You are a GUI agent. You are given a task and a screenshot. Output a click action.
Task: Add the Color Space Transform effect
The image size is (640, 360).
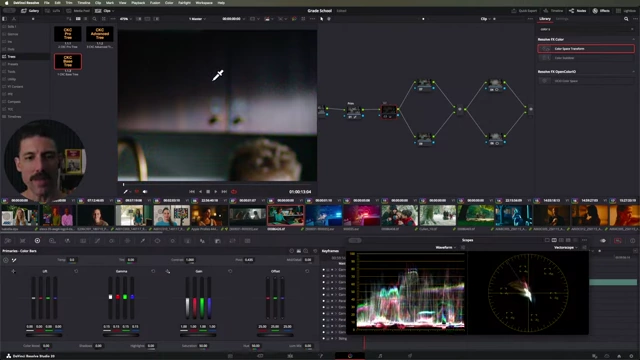pyautogui.click(x=586, y=49)
